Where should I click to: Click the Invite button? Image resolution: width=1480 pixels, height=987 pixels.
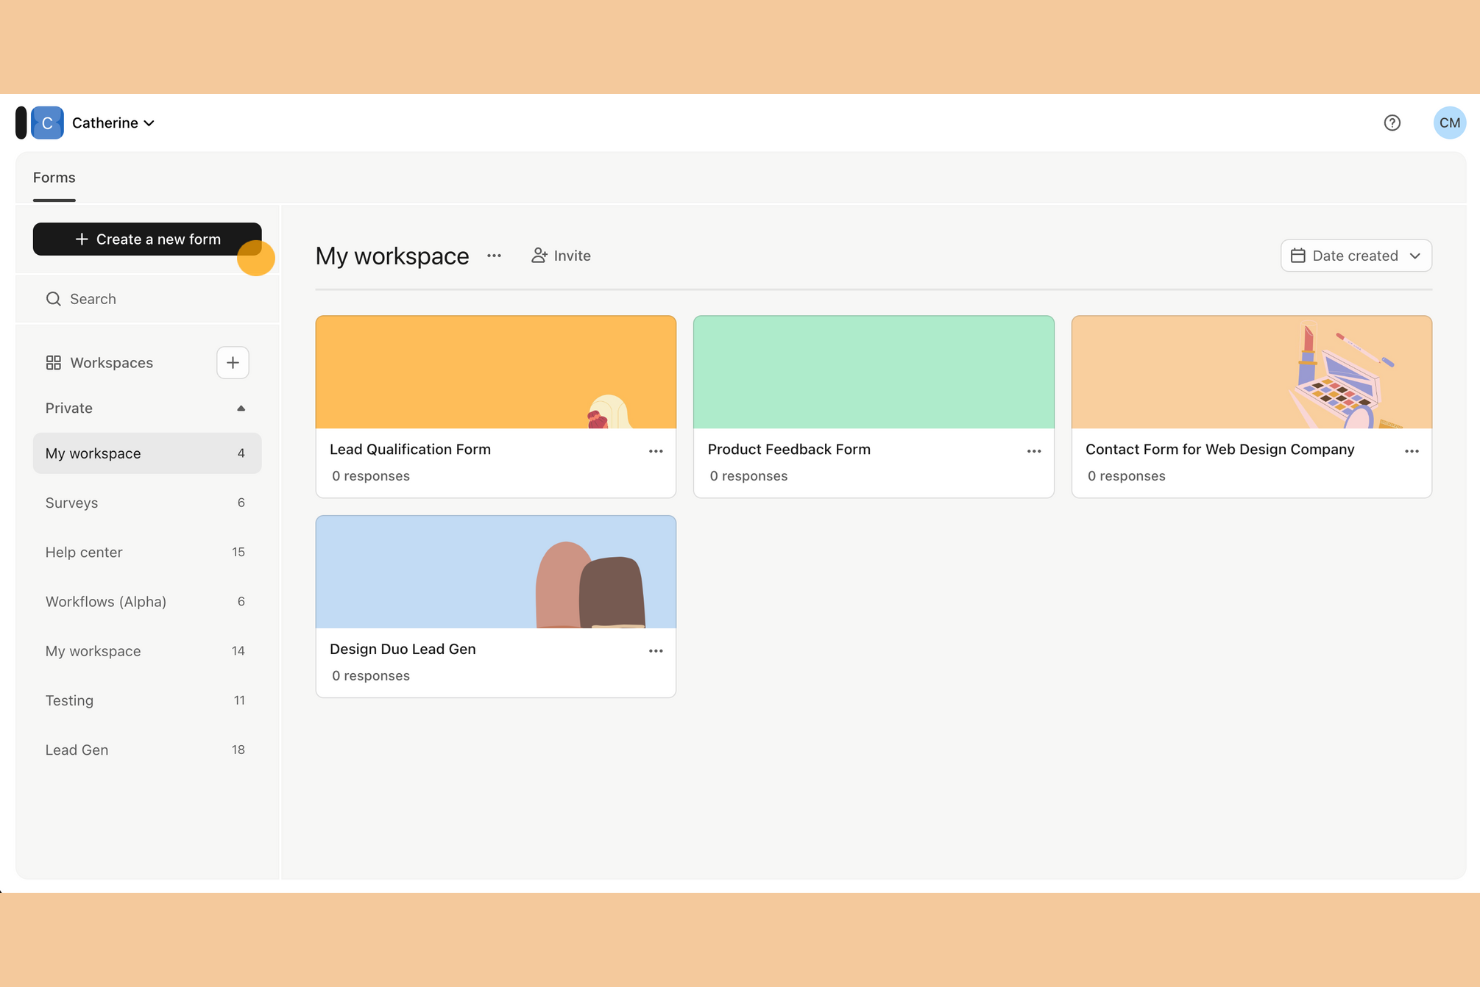click(x=561, y=256)
